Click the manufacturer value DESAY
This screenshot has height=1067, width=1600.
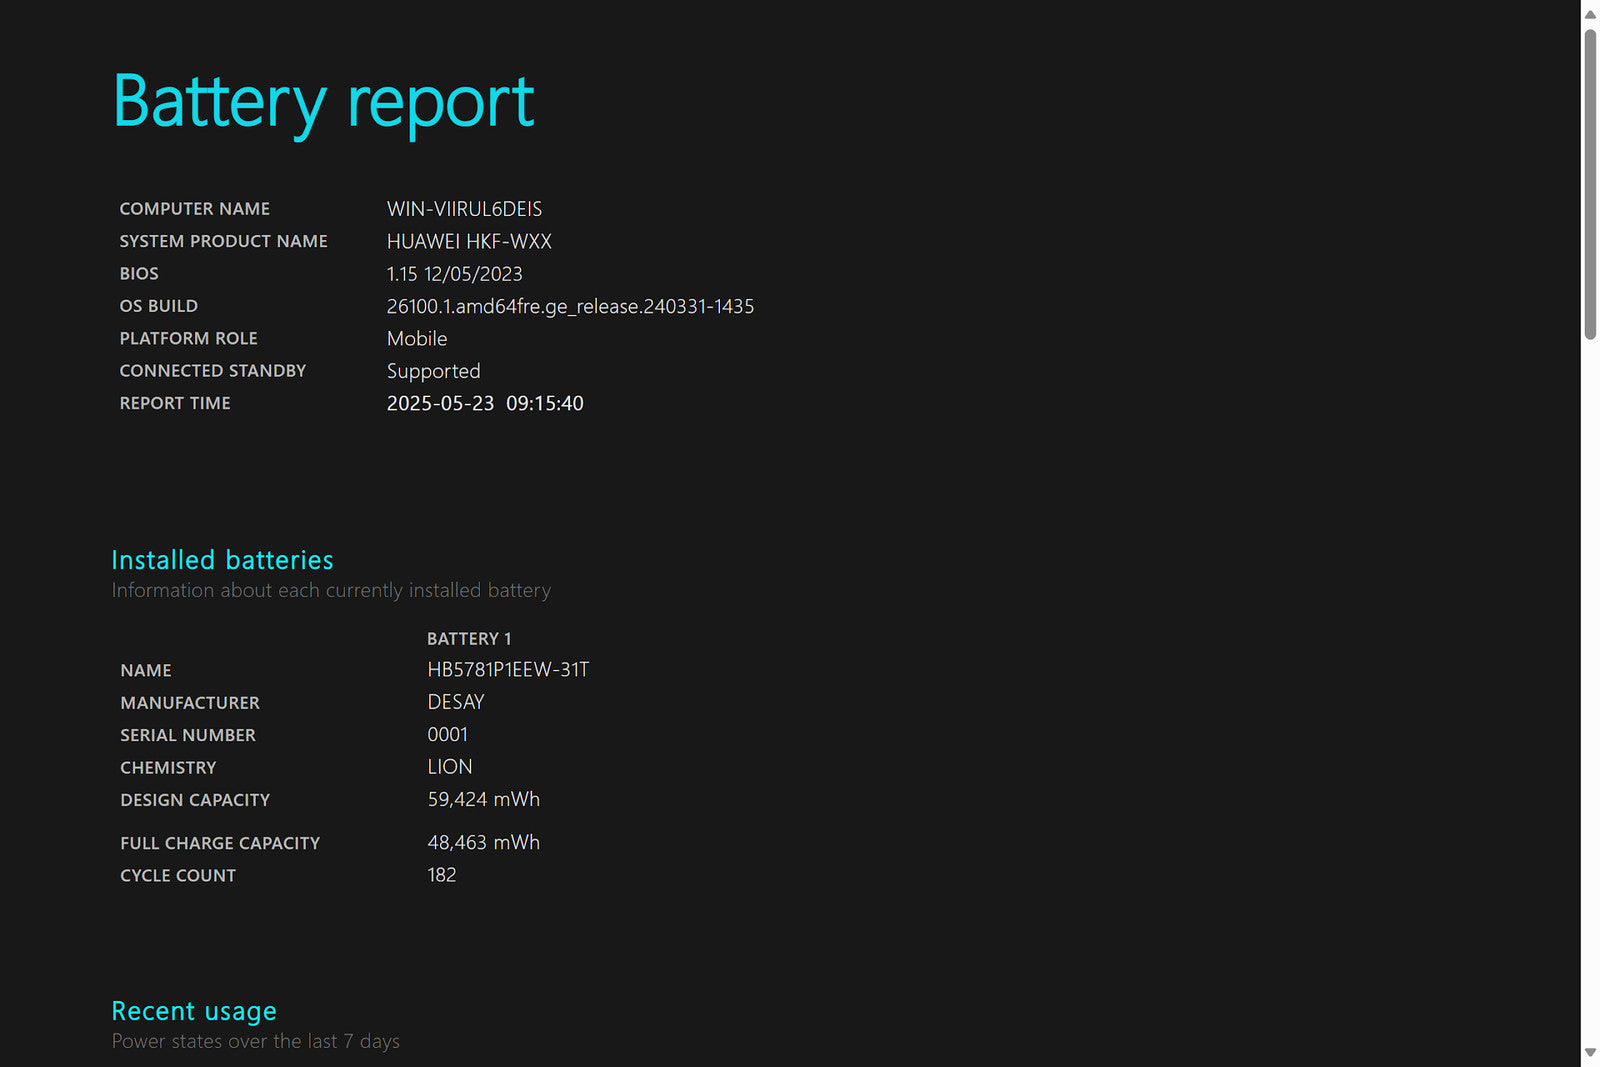(455, 702)
